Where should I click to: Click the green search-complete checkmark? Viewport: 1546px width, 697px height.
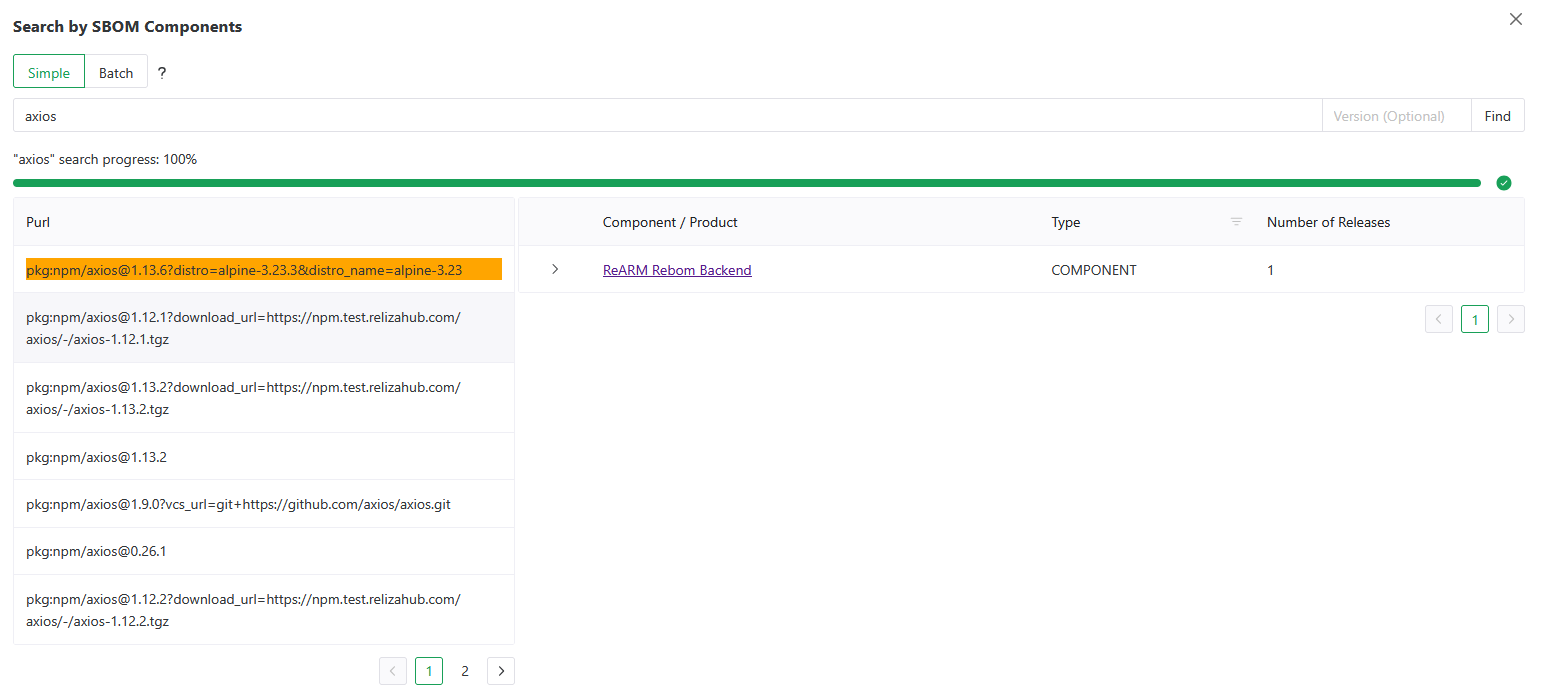coord(1504,182)
